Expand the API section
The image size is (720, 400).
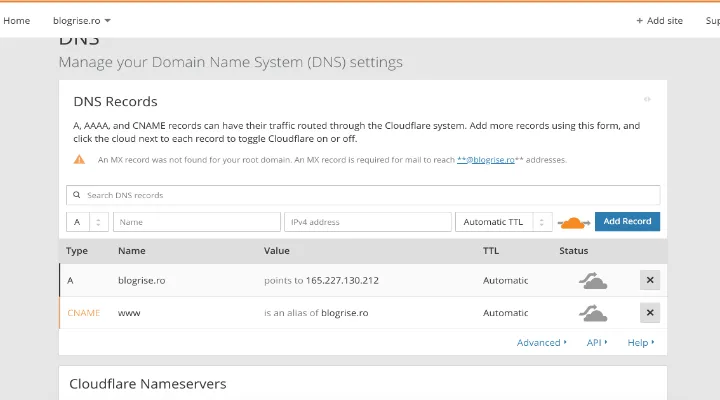click(x=597, y=343)
